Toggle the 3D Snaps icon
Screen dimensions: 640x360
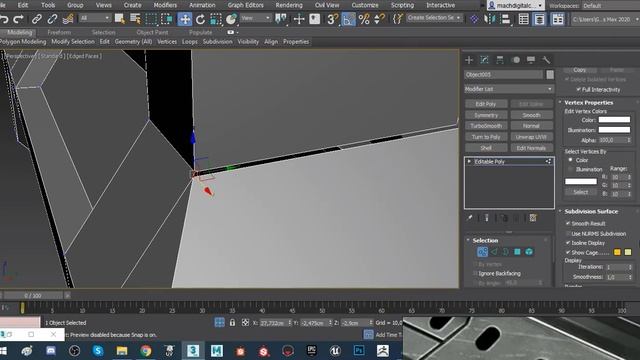point(333,19)
